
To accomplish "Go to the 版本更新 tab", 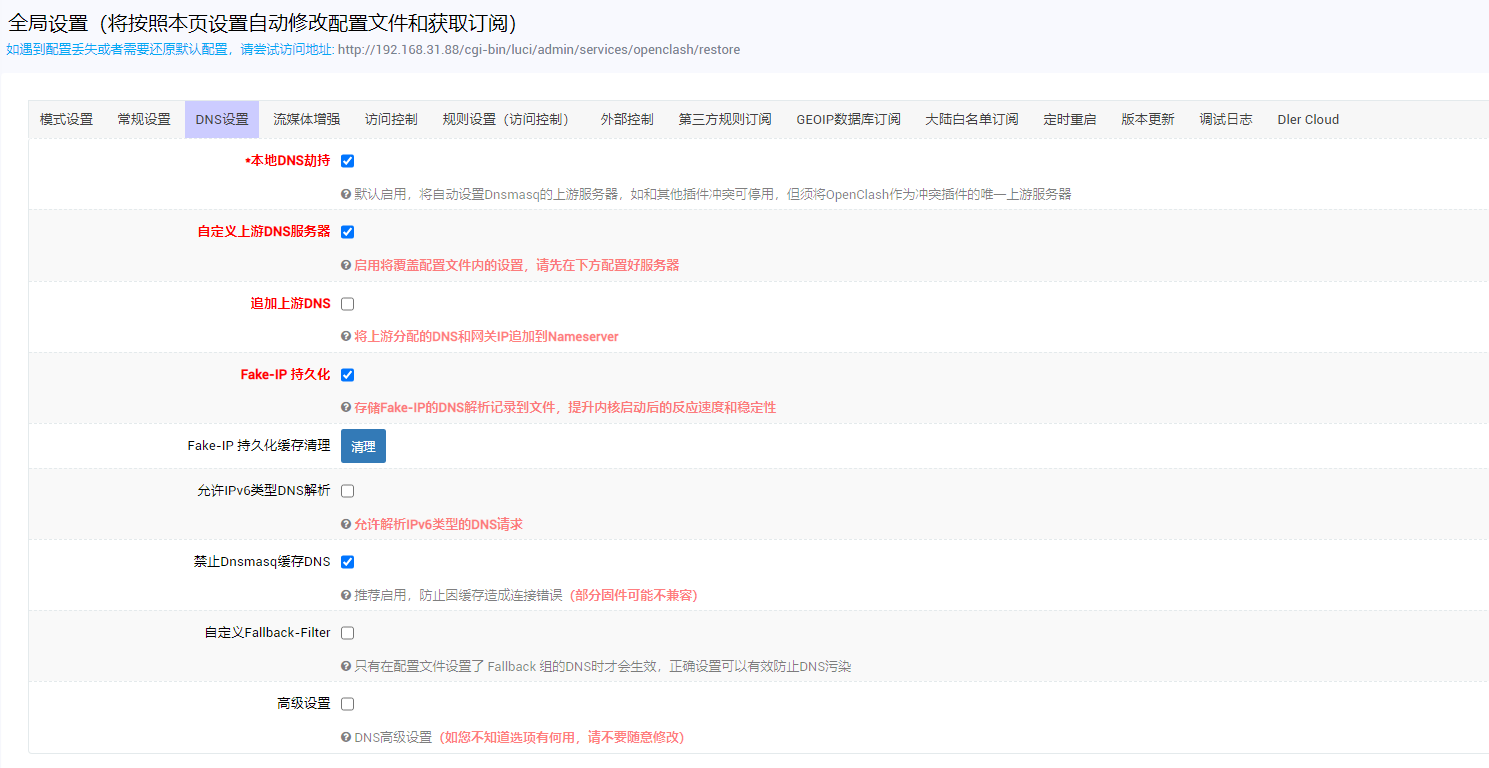I will (1146, 119).
